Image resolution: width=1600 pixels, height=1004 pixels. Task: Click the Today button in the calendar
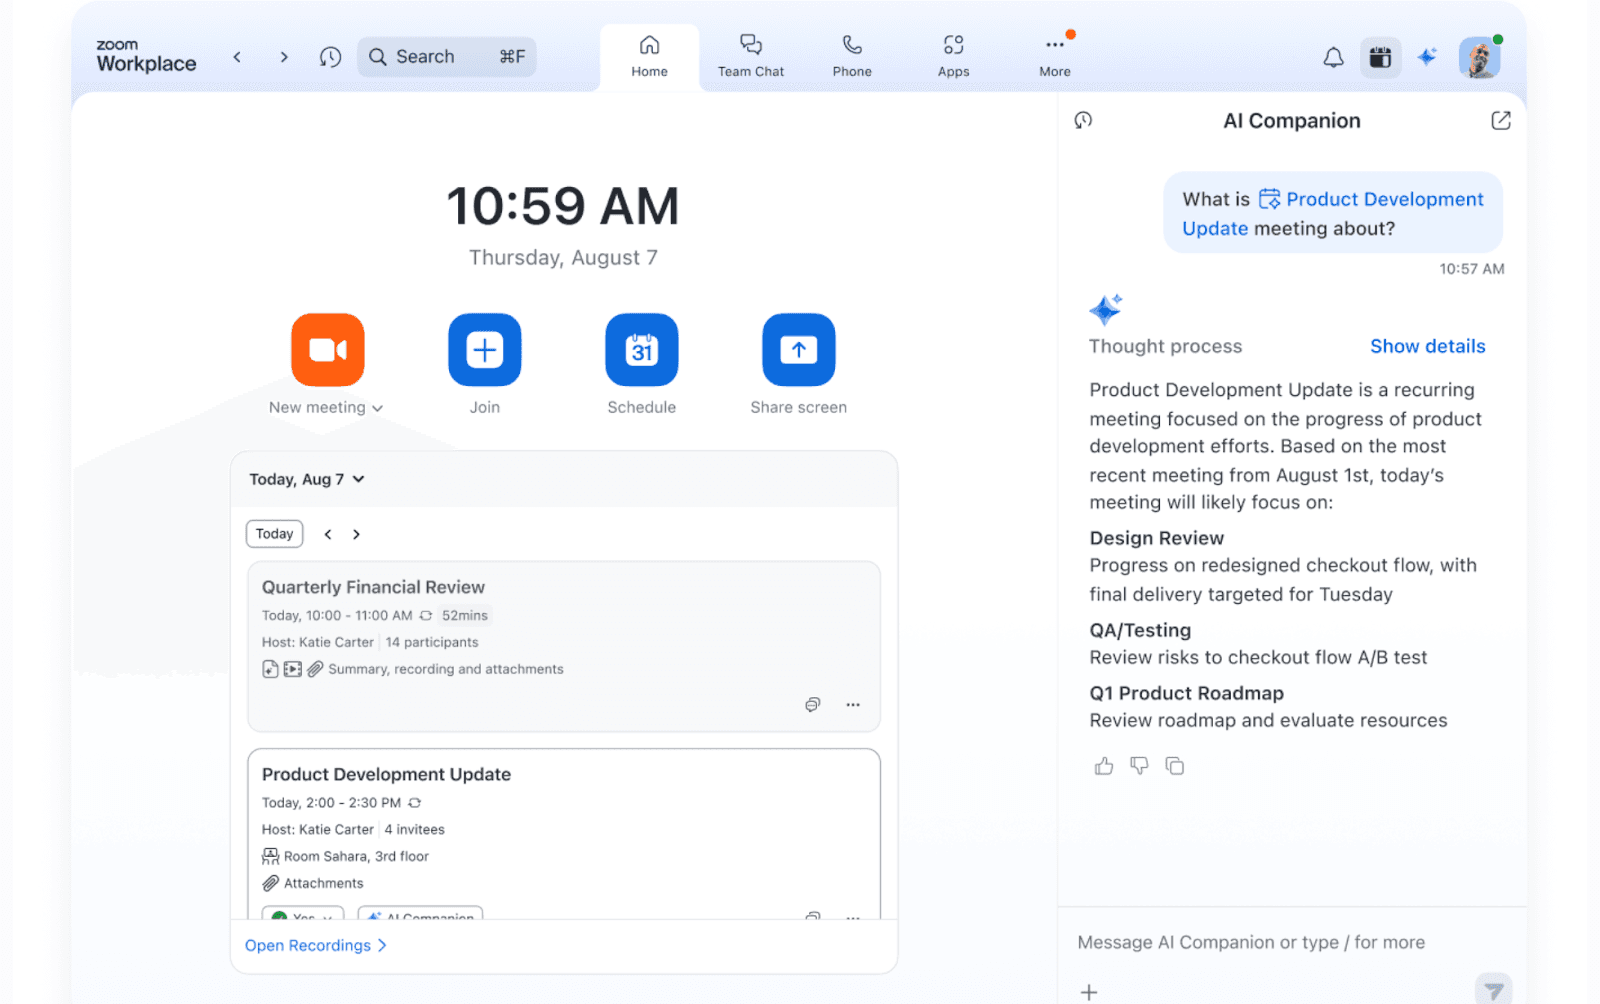click(x=275, y=534)
